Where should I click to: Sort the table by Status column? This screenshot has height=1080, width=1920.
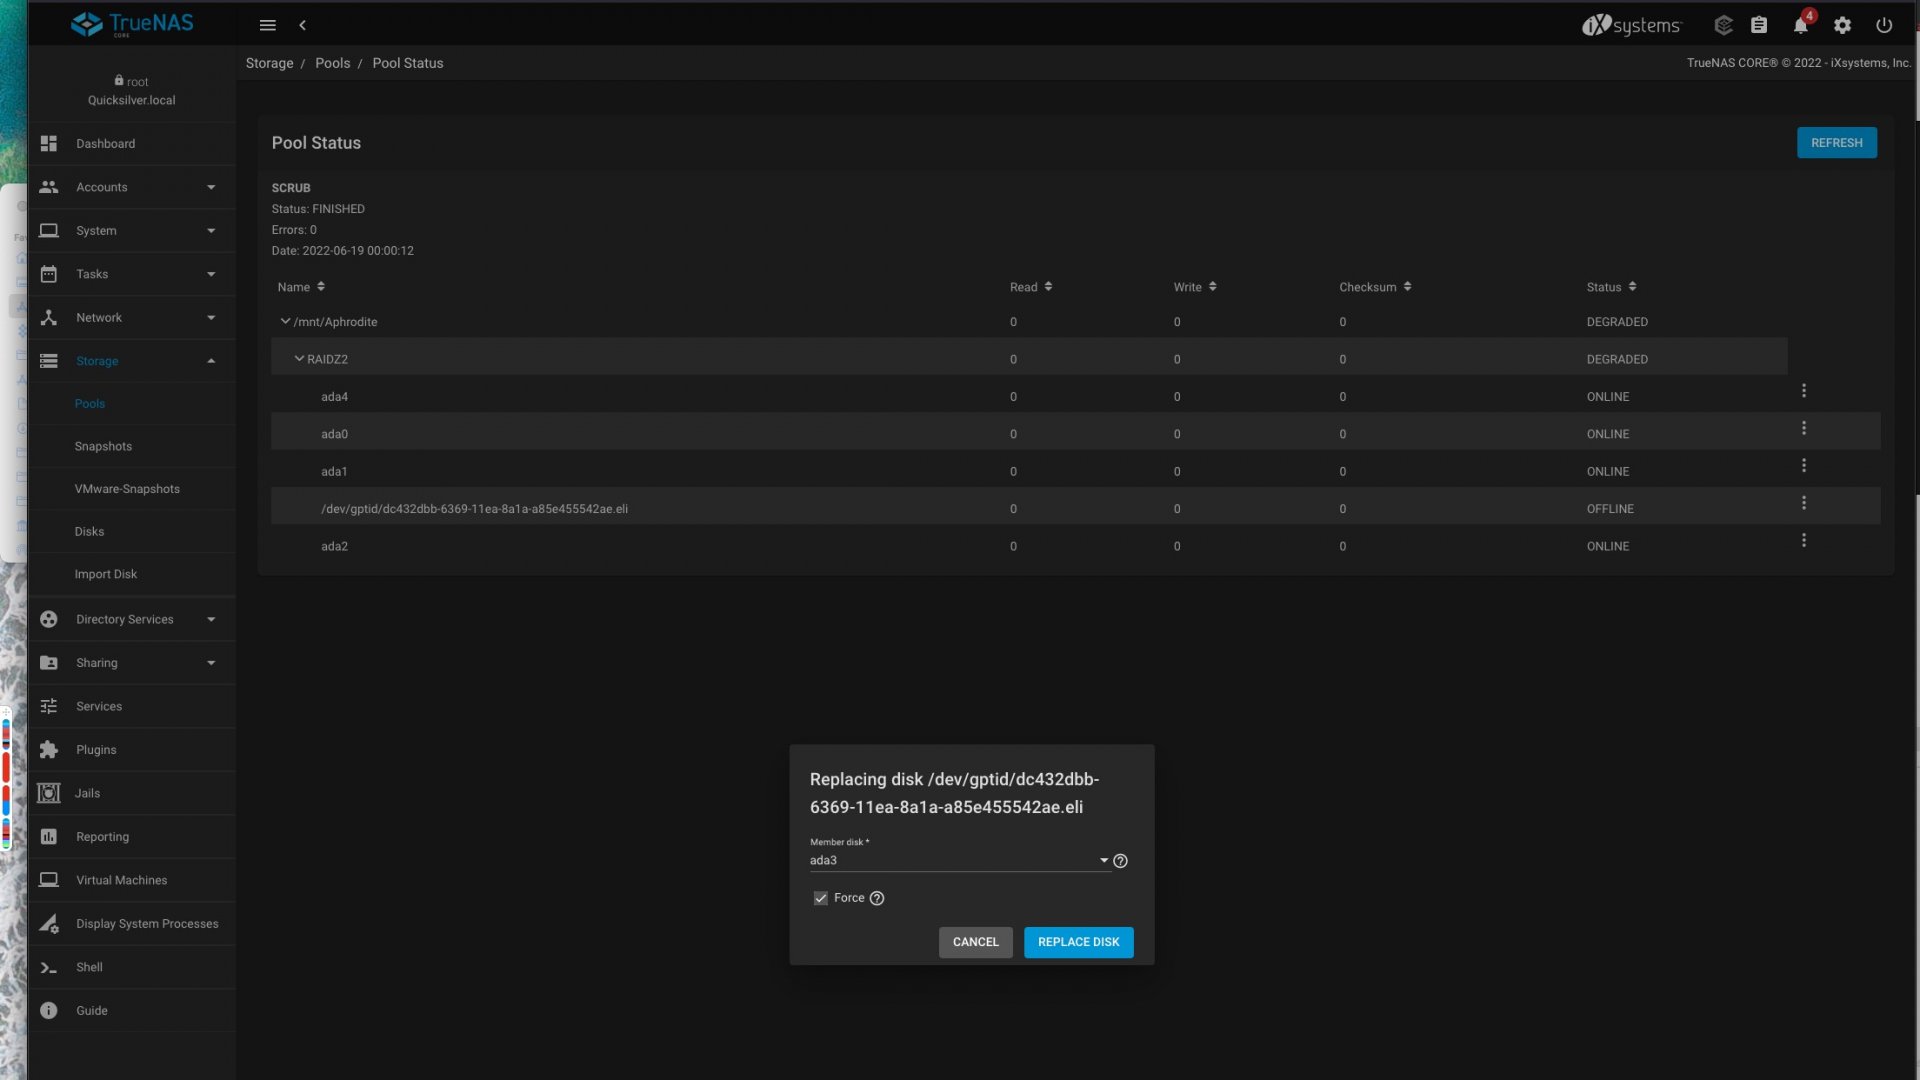(x=1611, y=287)
